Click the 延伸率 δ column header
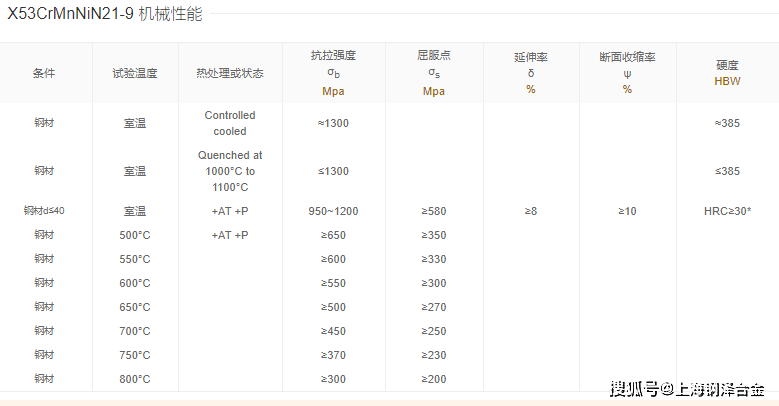 click(531, 73)
